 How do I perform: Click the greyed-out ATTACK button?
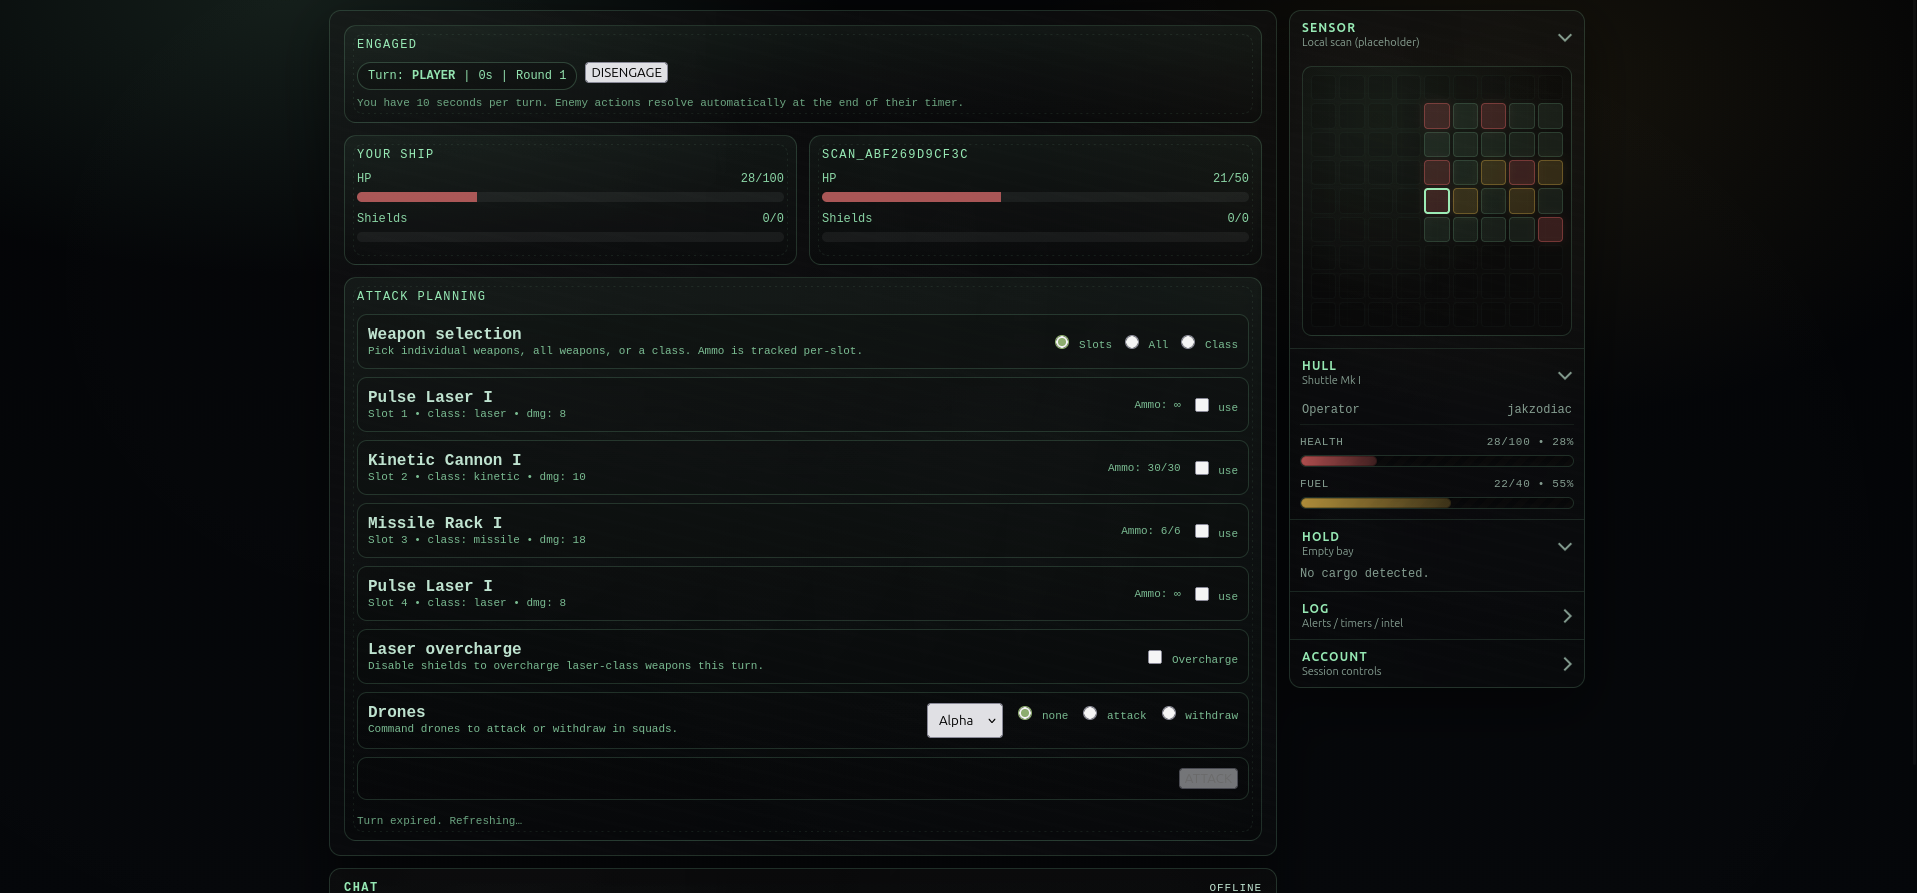click(1208, 778)
